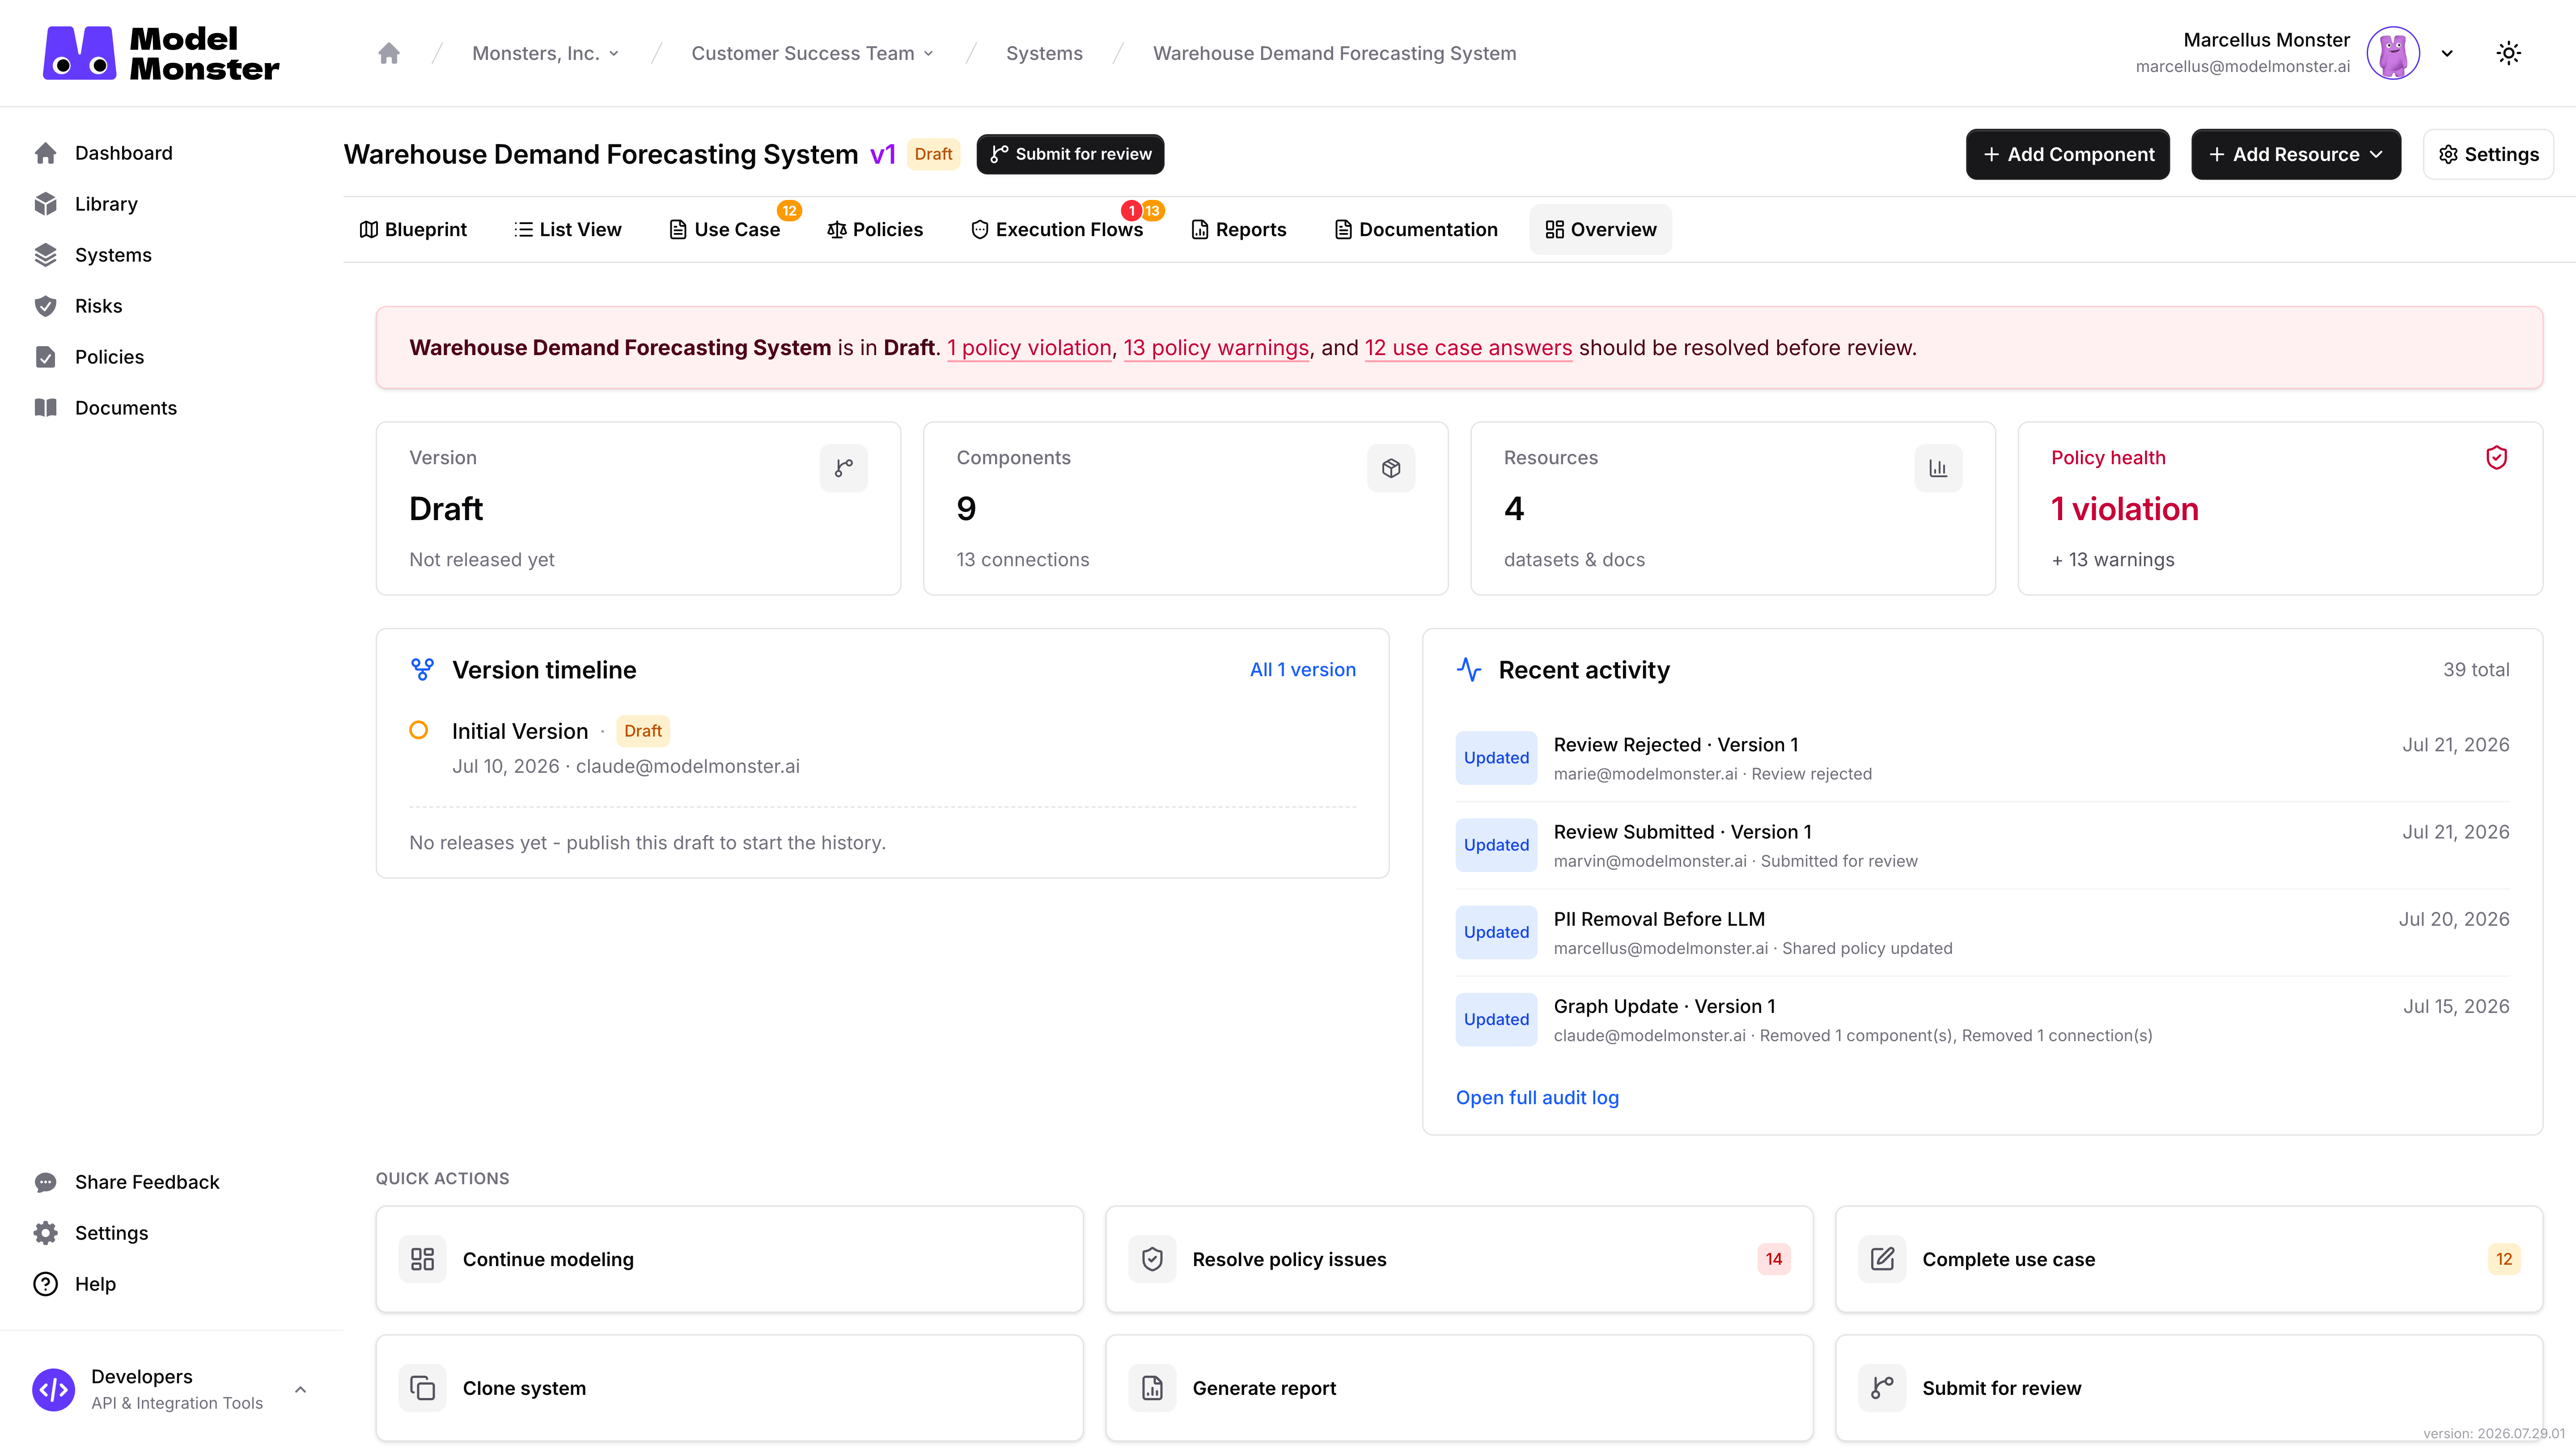Open Documents in the sidebar
2576x1449 pixels.
coord(125,408)
